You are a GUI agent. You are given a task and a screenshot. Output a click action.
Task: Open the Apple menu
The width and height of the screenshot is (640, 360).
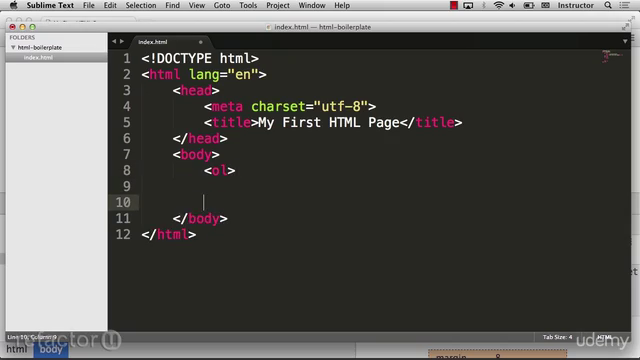point(13,5)
